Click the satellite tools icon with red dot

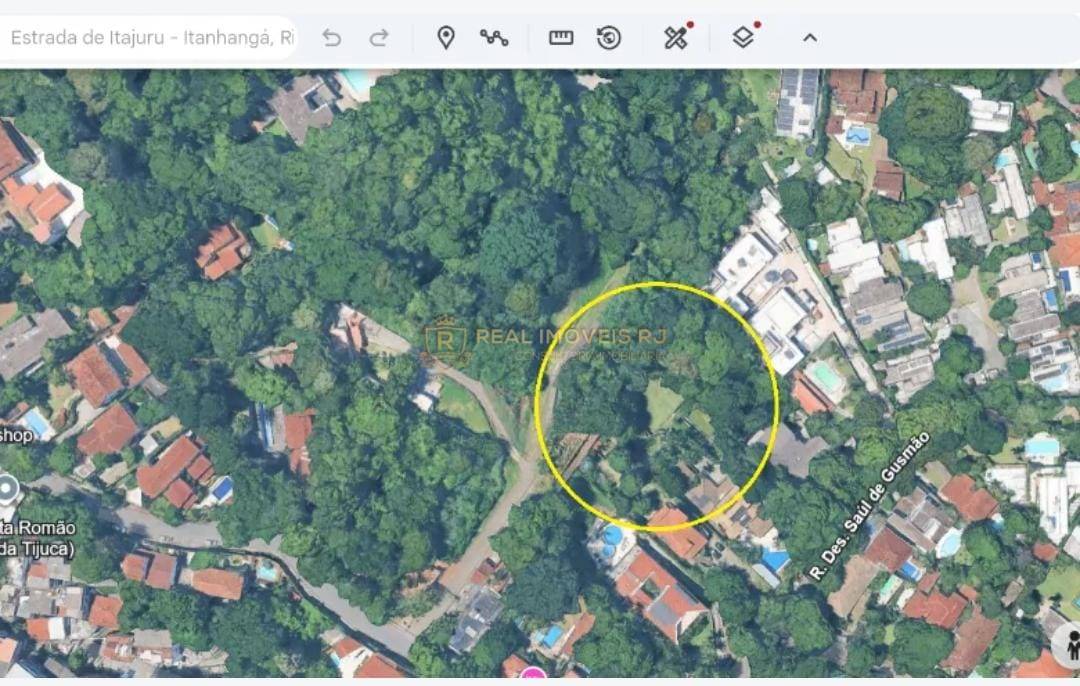point(677,38)
